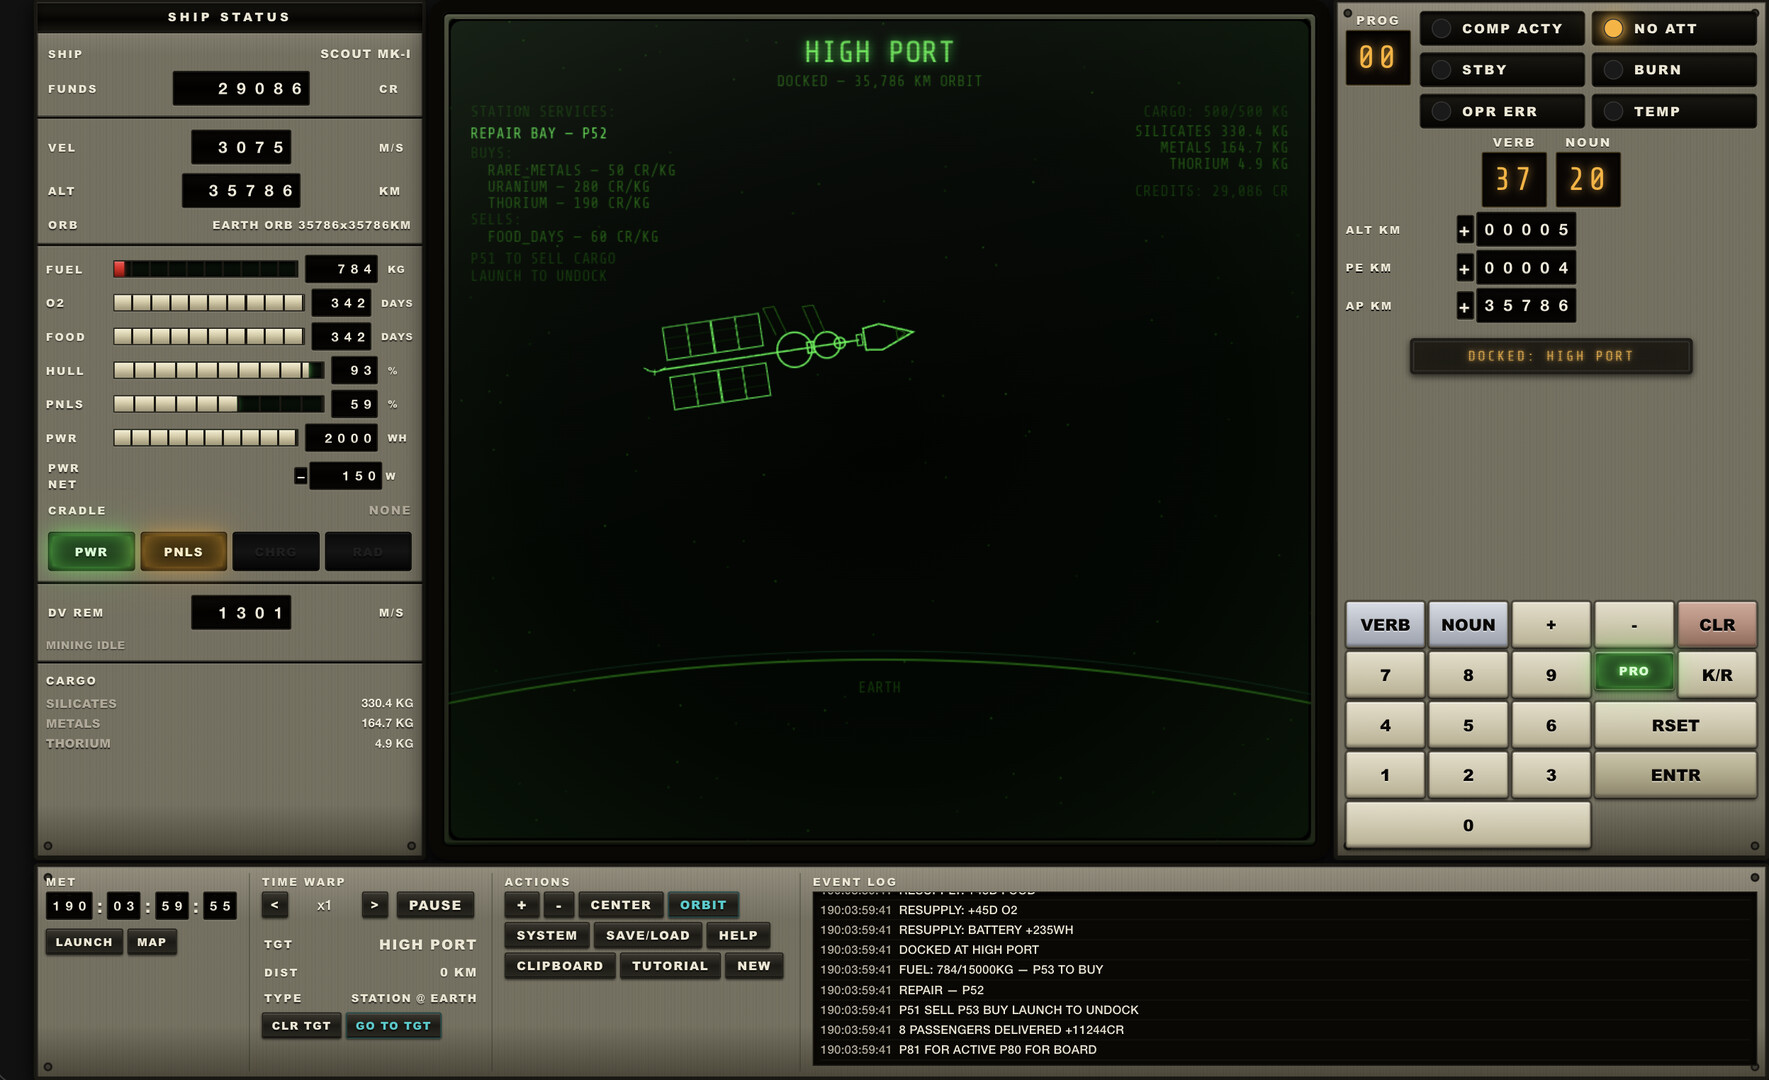The image size is (1769, 1080).
Task: Toggle the green PWR switch
Action: click(91, 552)
